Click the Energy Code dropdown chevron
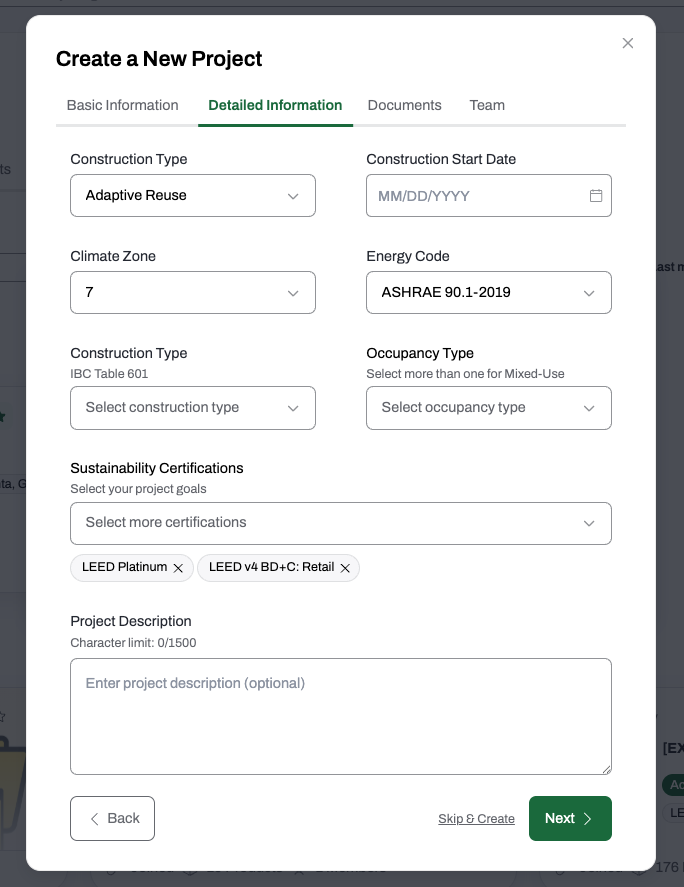Image resolution: width=684 pixels, height=887 pixels. pos(589,293)
